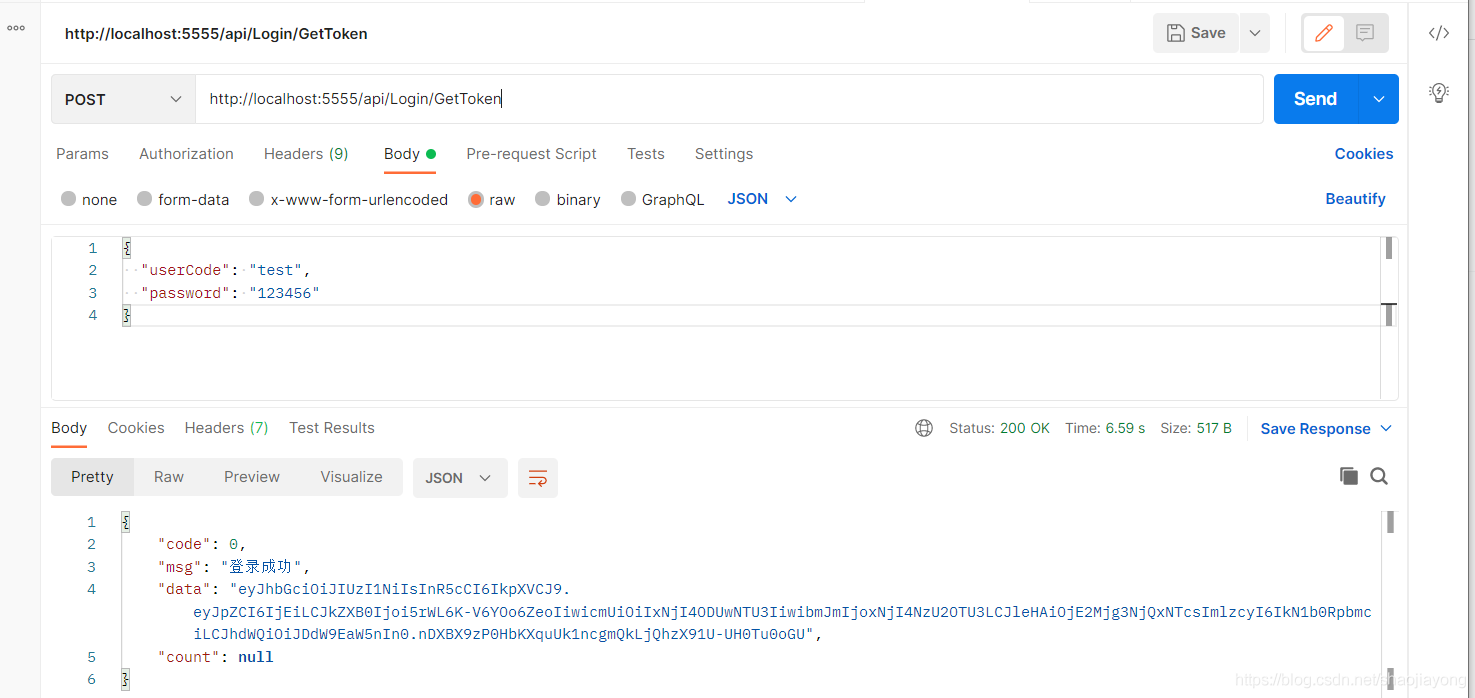The width and height of the screenshot is (1475, 698).
Task: Click the three-dot menu in left sidebar
Action: pos(16,27)
